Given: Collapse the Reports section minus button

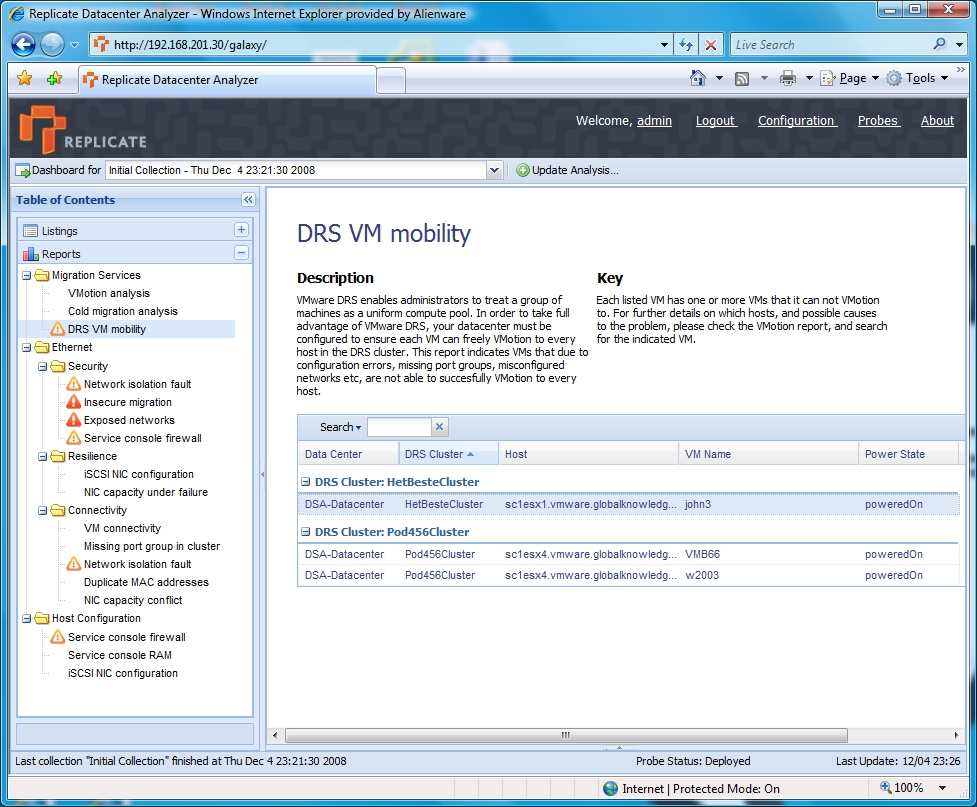Looking at the screenshot, I should 241,252.
